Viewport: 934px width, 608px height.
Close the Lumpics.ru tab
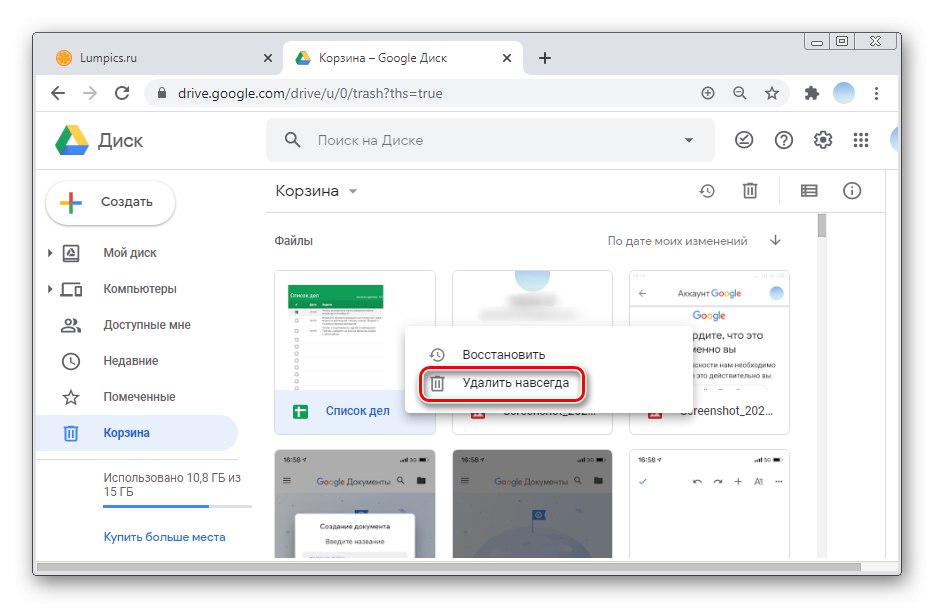267,58
